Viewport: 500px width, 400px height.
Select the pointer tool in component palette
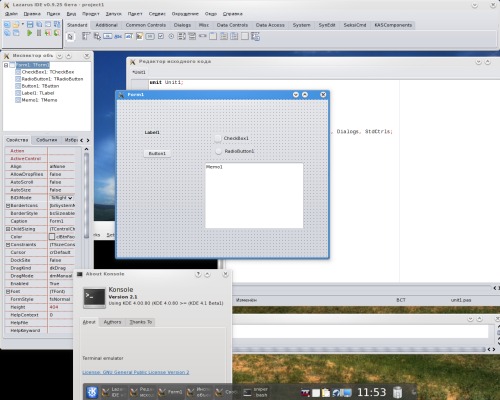click(x=70, y=37)
